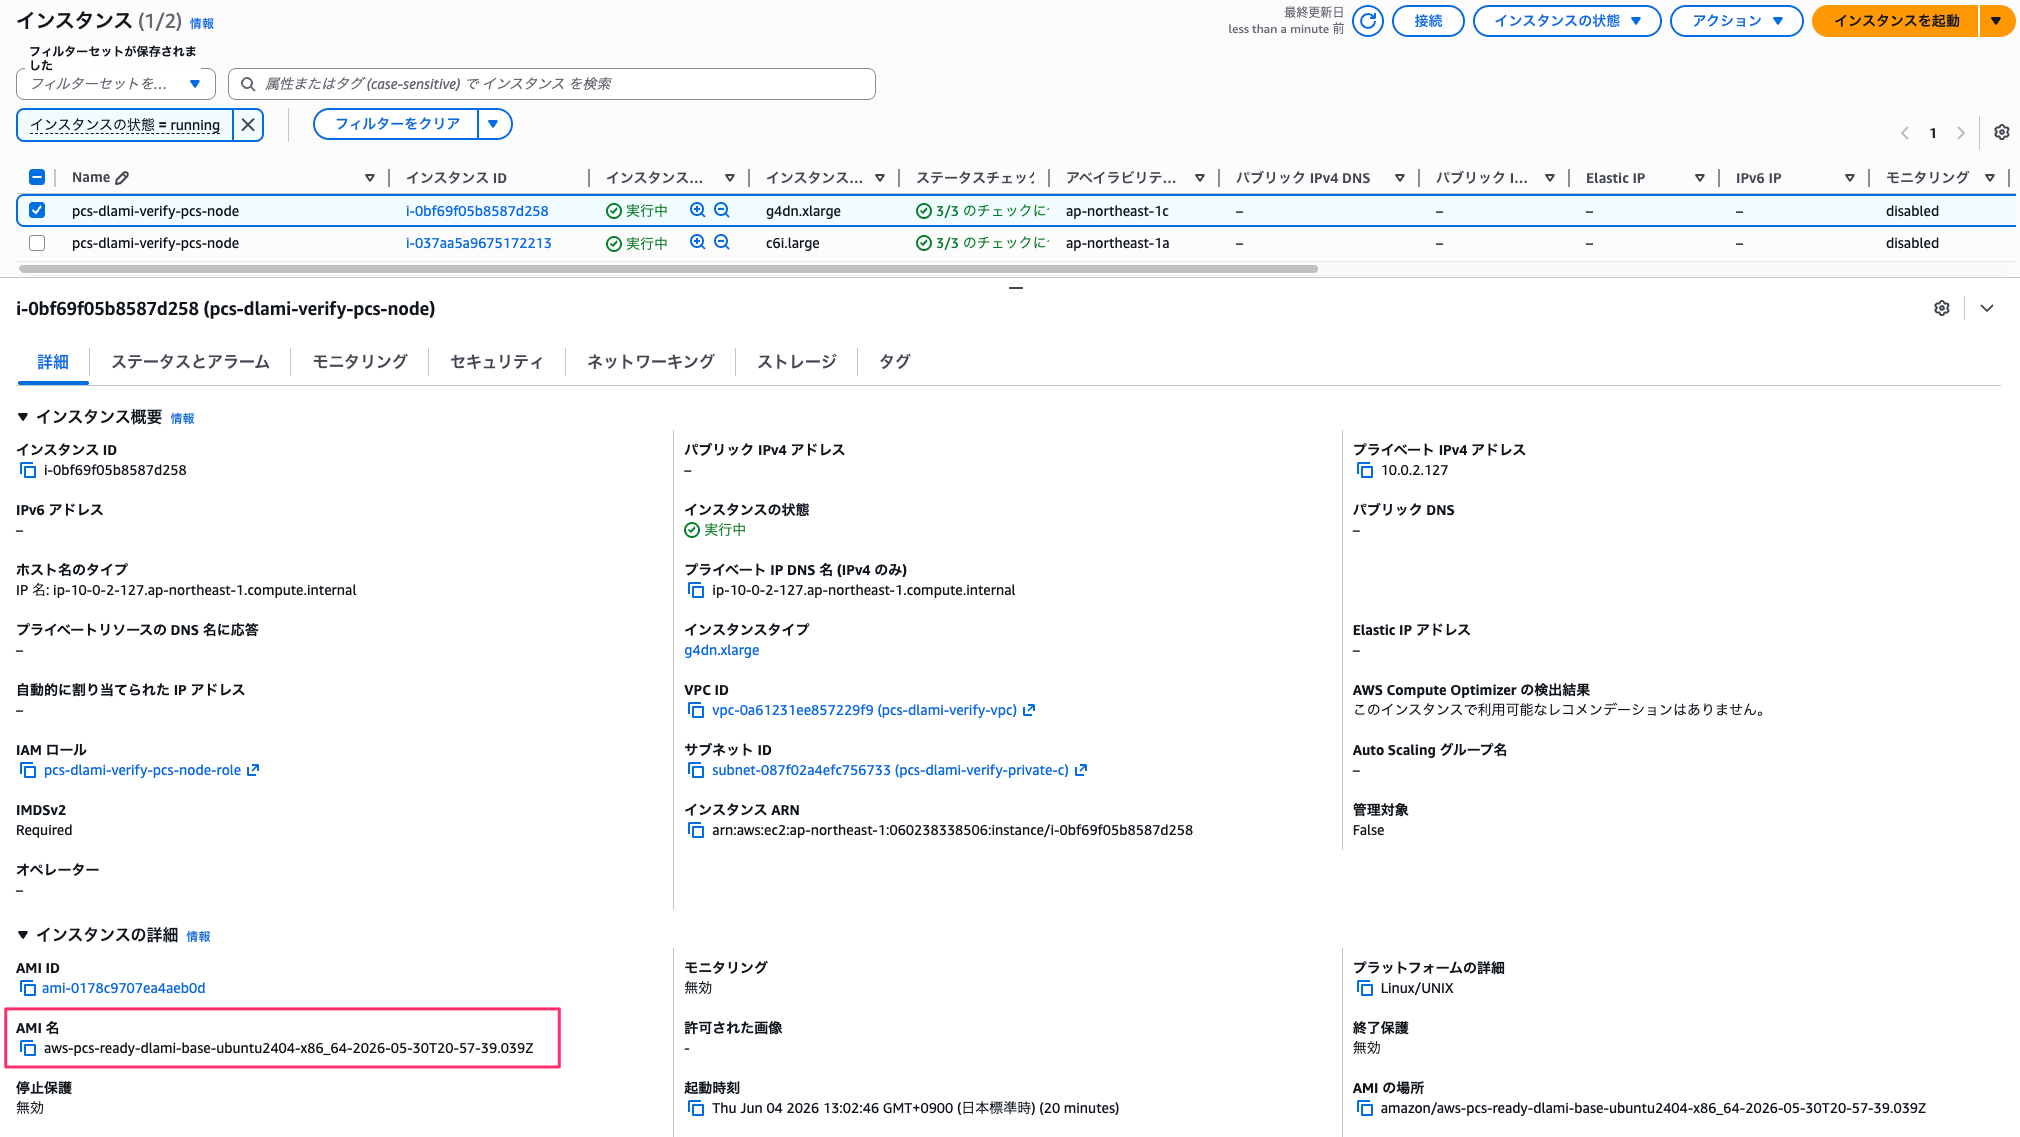
Task: Collapse the instance summary section
Action: point(23,417)
